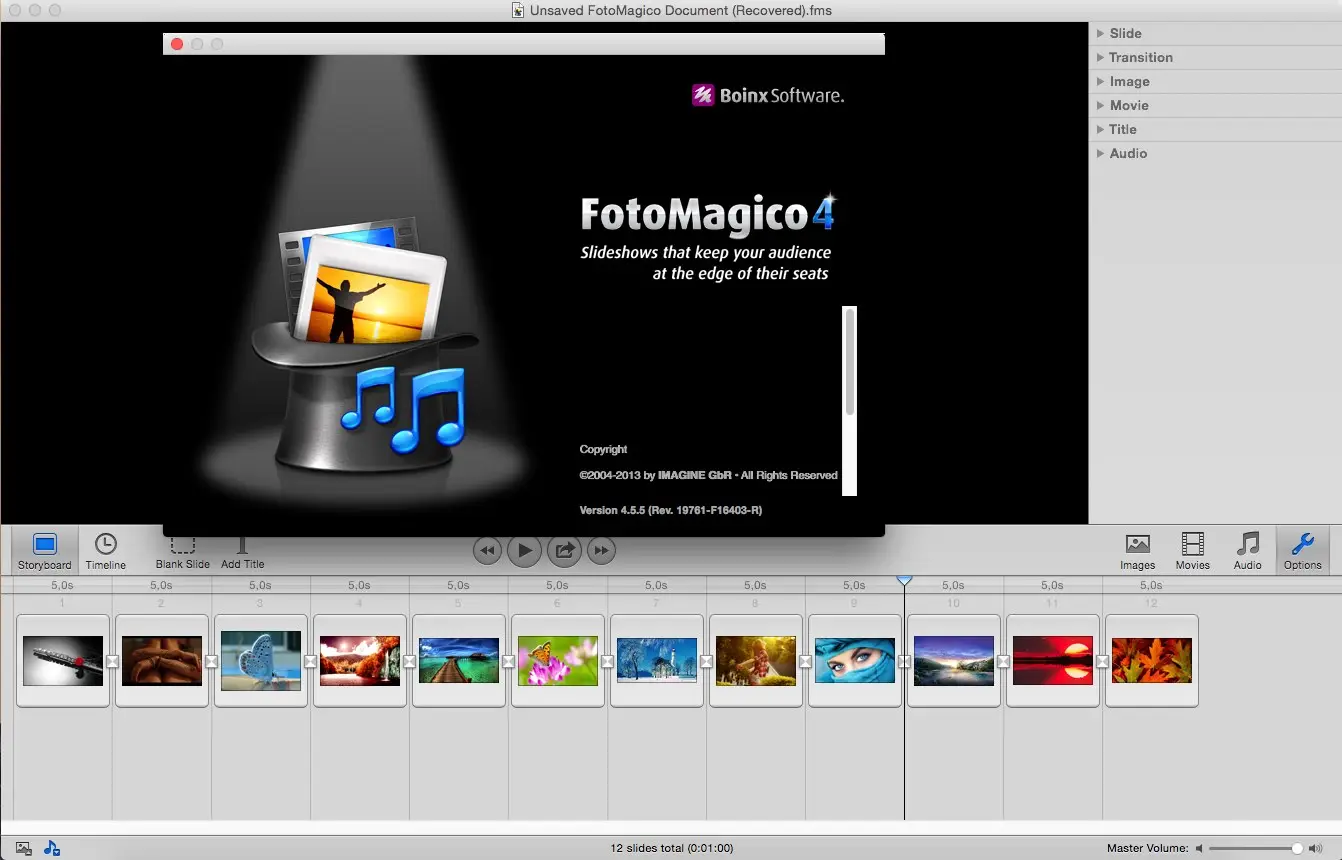
Task: Switch to Storyboard view
Action: click(45, 551)
